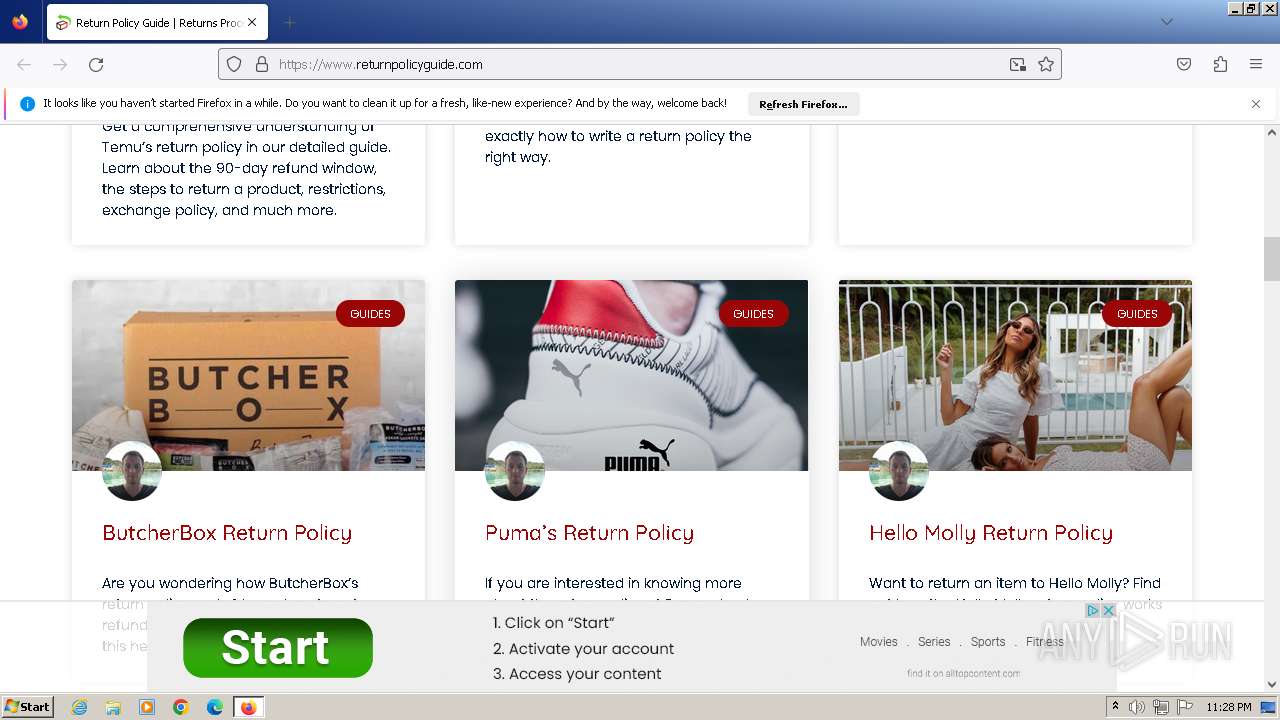Click Sports in the ad banner
The width and height of the screenshot is (1280, 720).
[988, 642]
